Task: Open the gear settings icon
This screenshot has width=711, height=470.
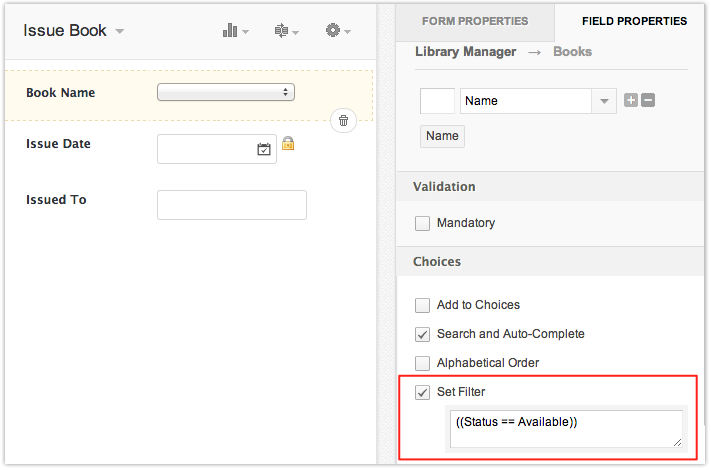Action: pyautogui.click(x=333, y=31)
